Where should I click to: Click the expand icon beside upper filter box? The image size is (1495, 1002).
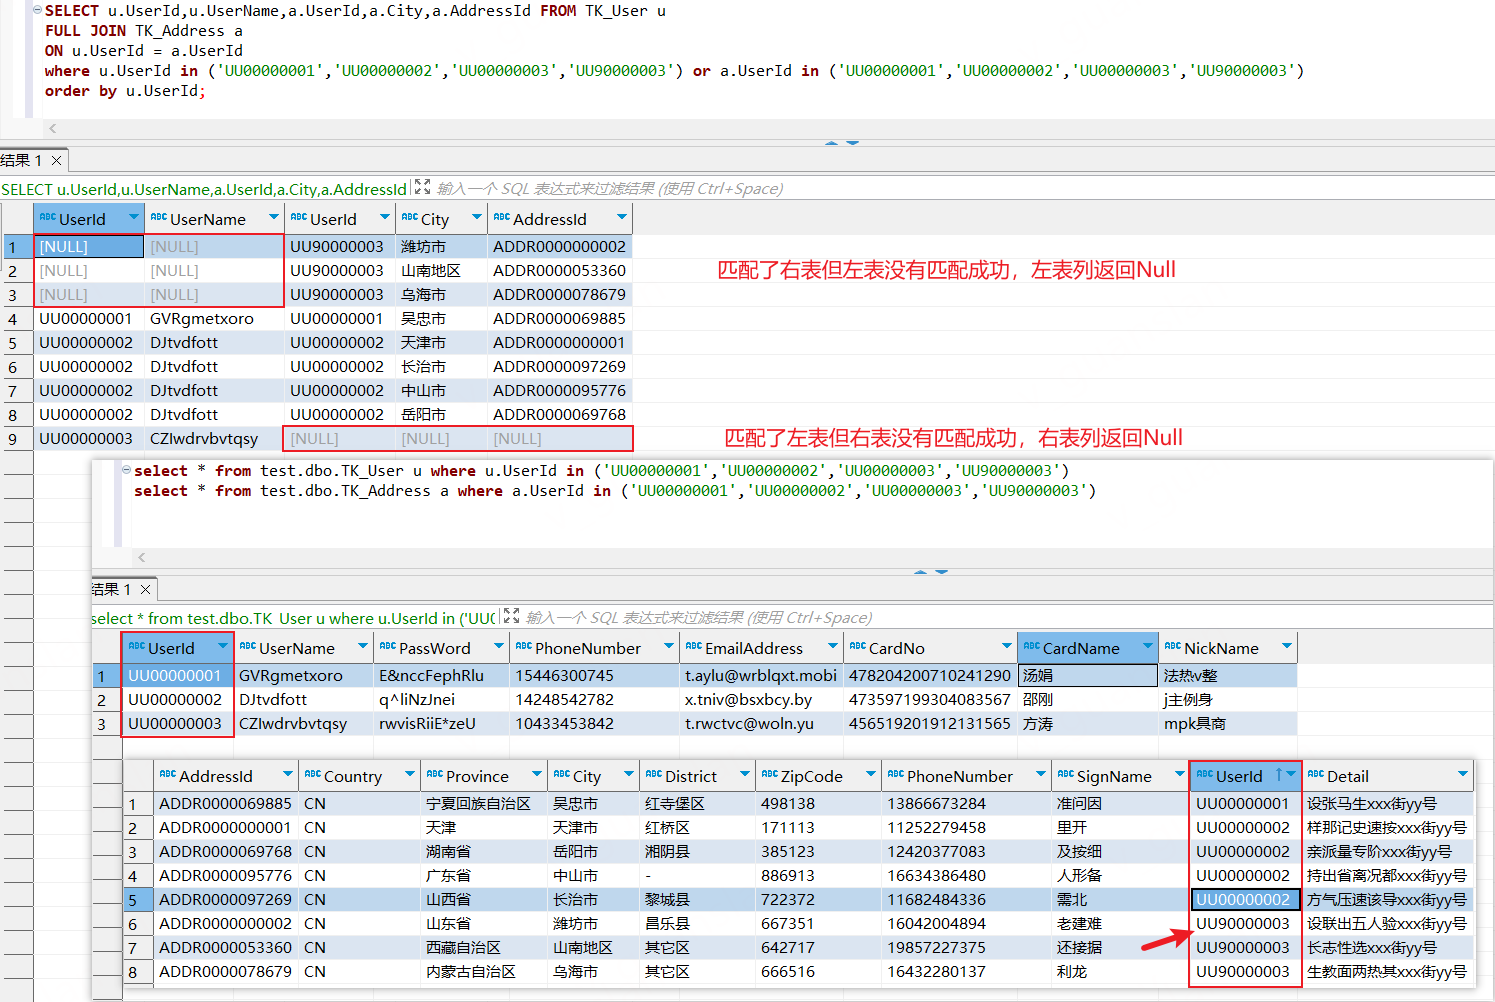point(422,187)
